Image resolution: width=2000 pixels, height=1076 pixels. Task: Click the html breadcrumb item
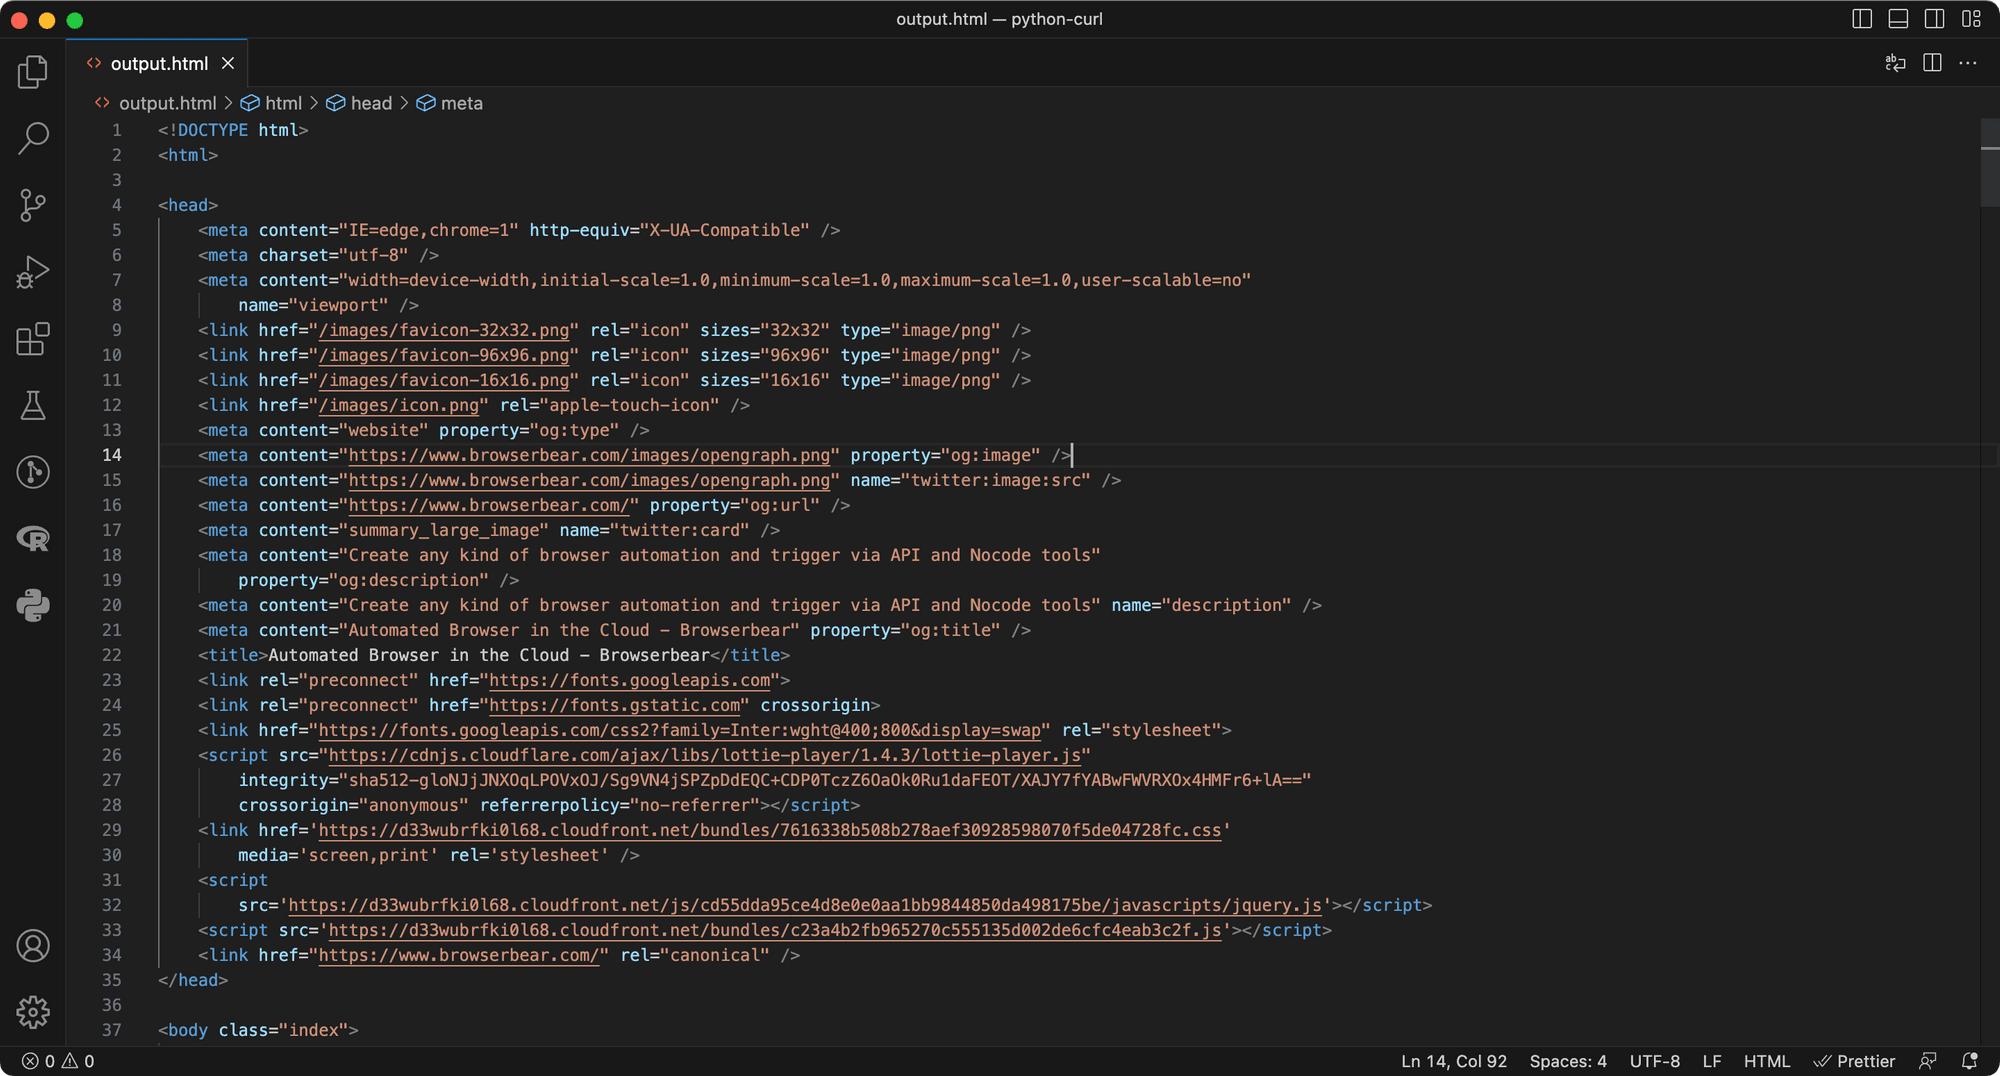(x=283, y=103)
